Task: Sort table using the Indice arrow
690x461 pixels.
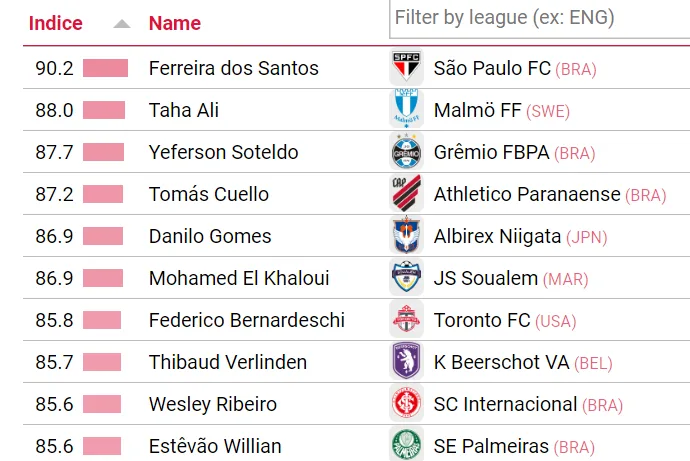Action: [x=122, y=24]
